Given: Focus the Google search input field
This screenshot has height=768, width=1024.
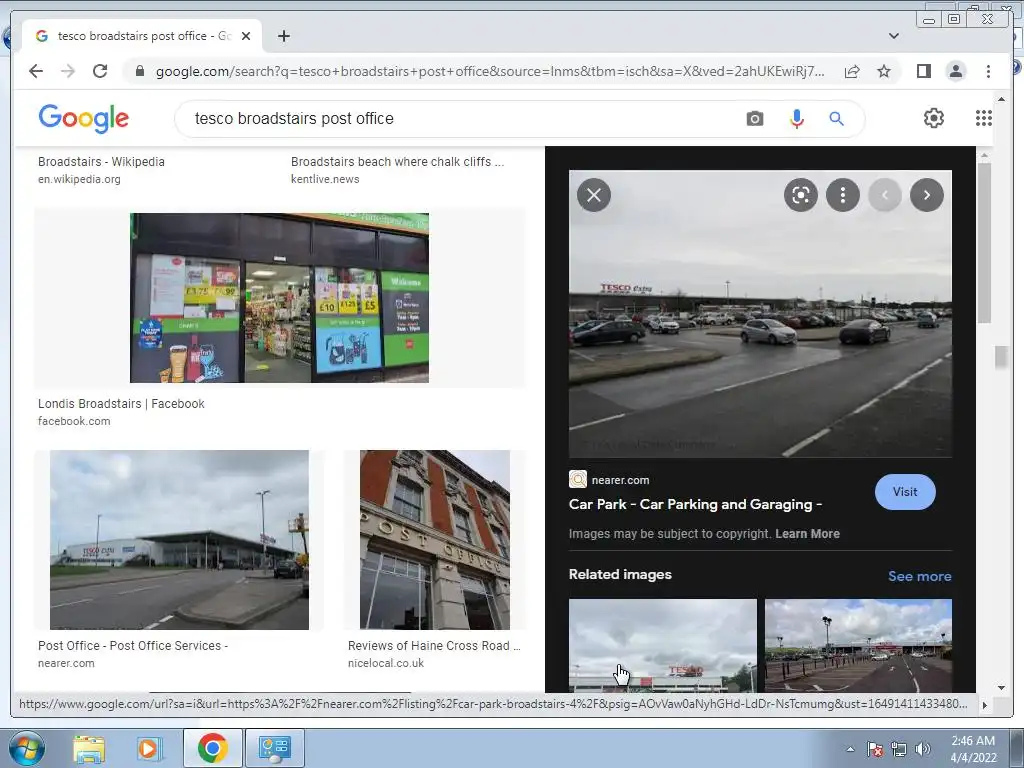Looking at the screenshot, I should (457, 119).
